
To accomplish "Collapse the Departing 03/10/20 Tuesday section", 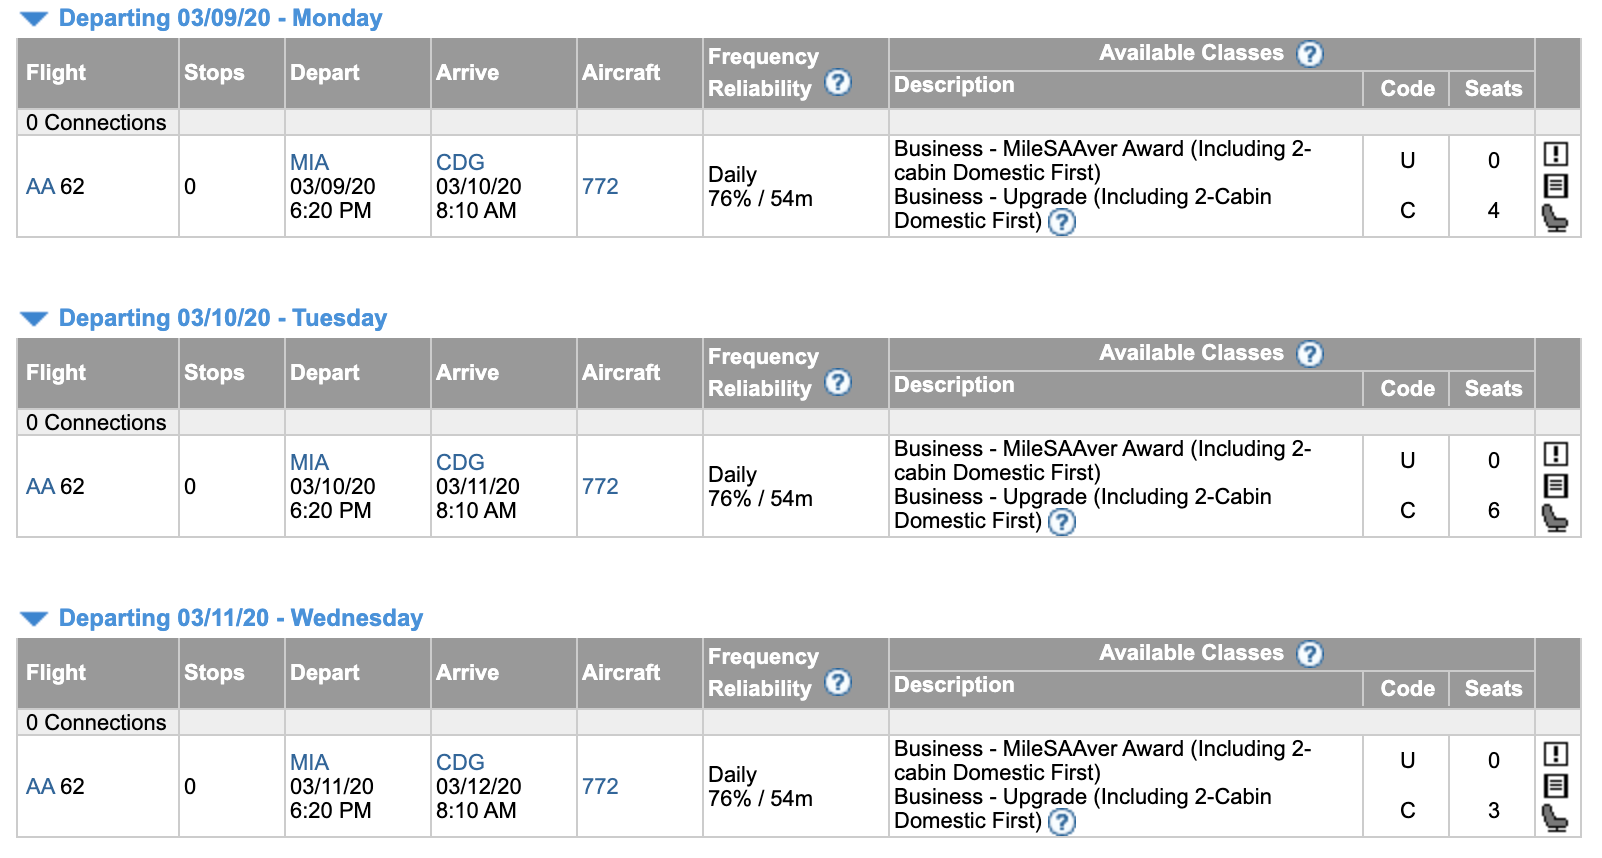I will coord(34,319).
